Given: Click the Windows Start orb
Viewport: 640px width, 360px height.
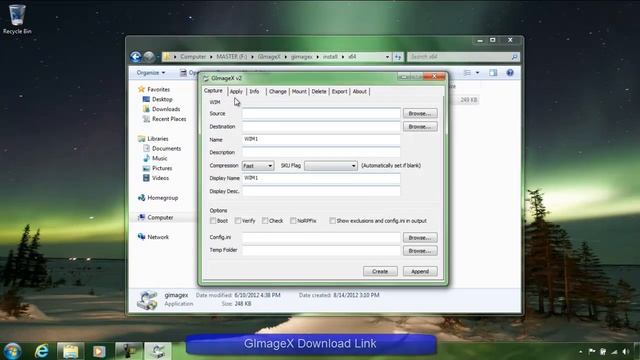Looking at the screenshot, I should pyautogui.click(x=12, y=351).
